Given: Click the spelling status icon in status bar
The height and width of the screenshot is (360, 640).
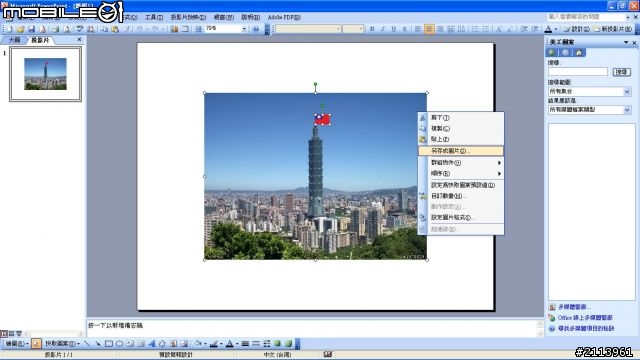Looking at the screenshot, I should tap(328, 354).
